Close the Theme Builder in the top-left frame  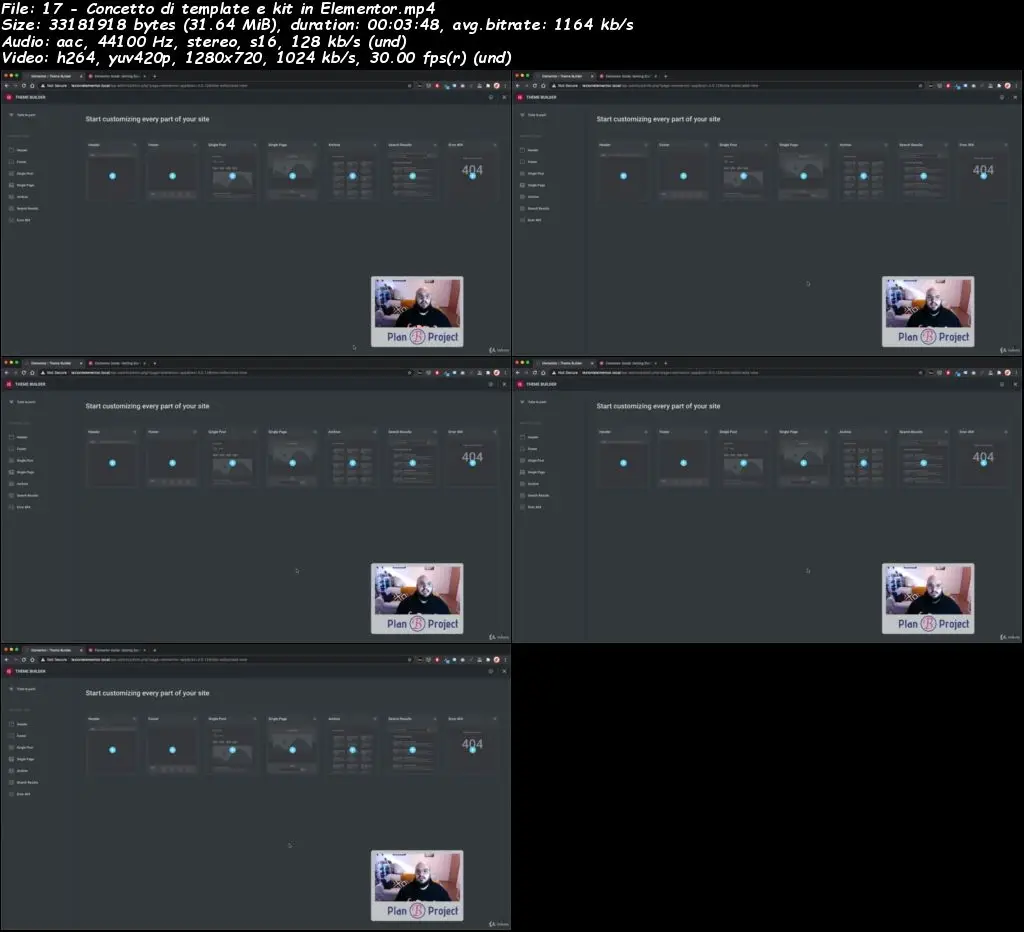tap(504, 97)
